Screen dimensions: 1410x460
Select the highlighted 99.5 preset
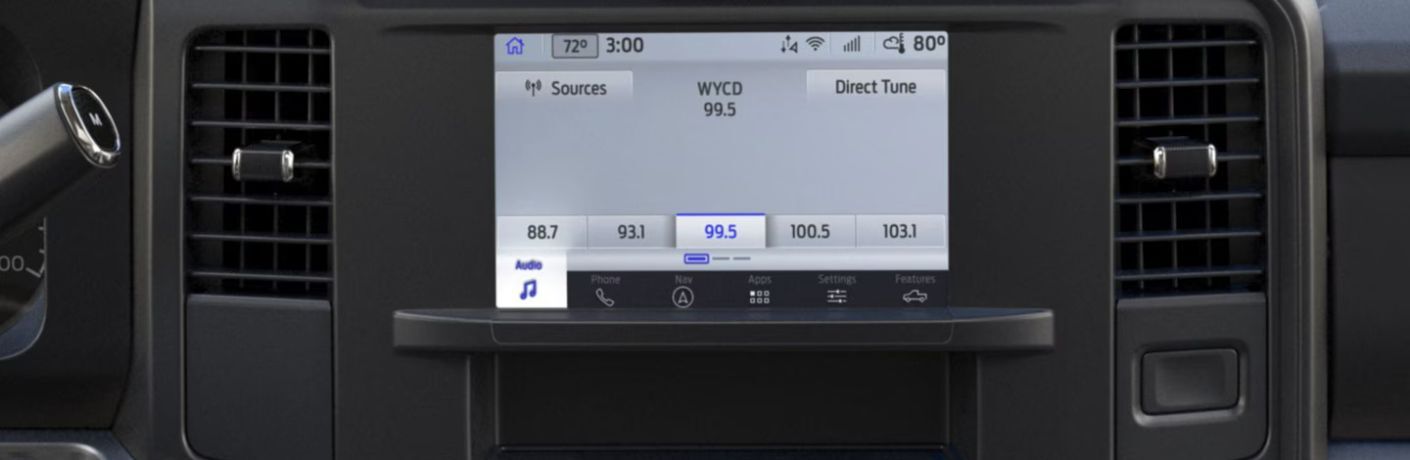tap(720, 231)
